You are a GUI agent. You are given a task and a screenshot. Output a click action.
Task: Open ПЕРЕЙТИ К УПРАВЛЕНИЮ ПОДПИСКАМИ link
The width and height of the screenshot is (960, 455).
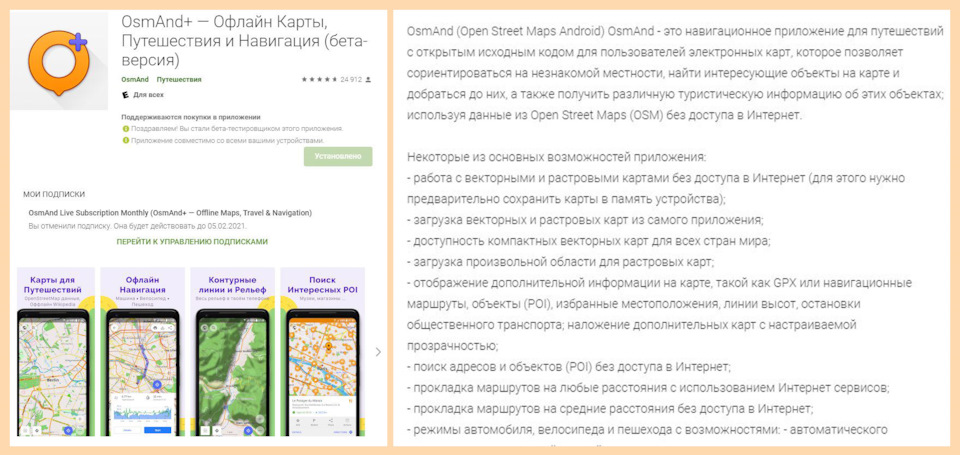pyautogui.click(x=192, y=242)
